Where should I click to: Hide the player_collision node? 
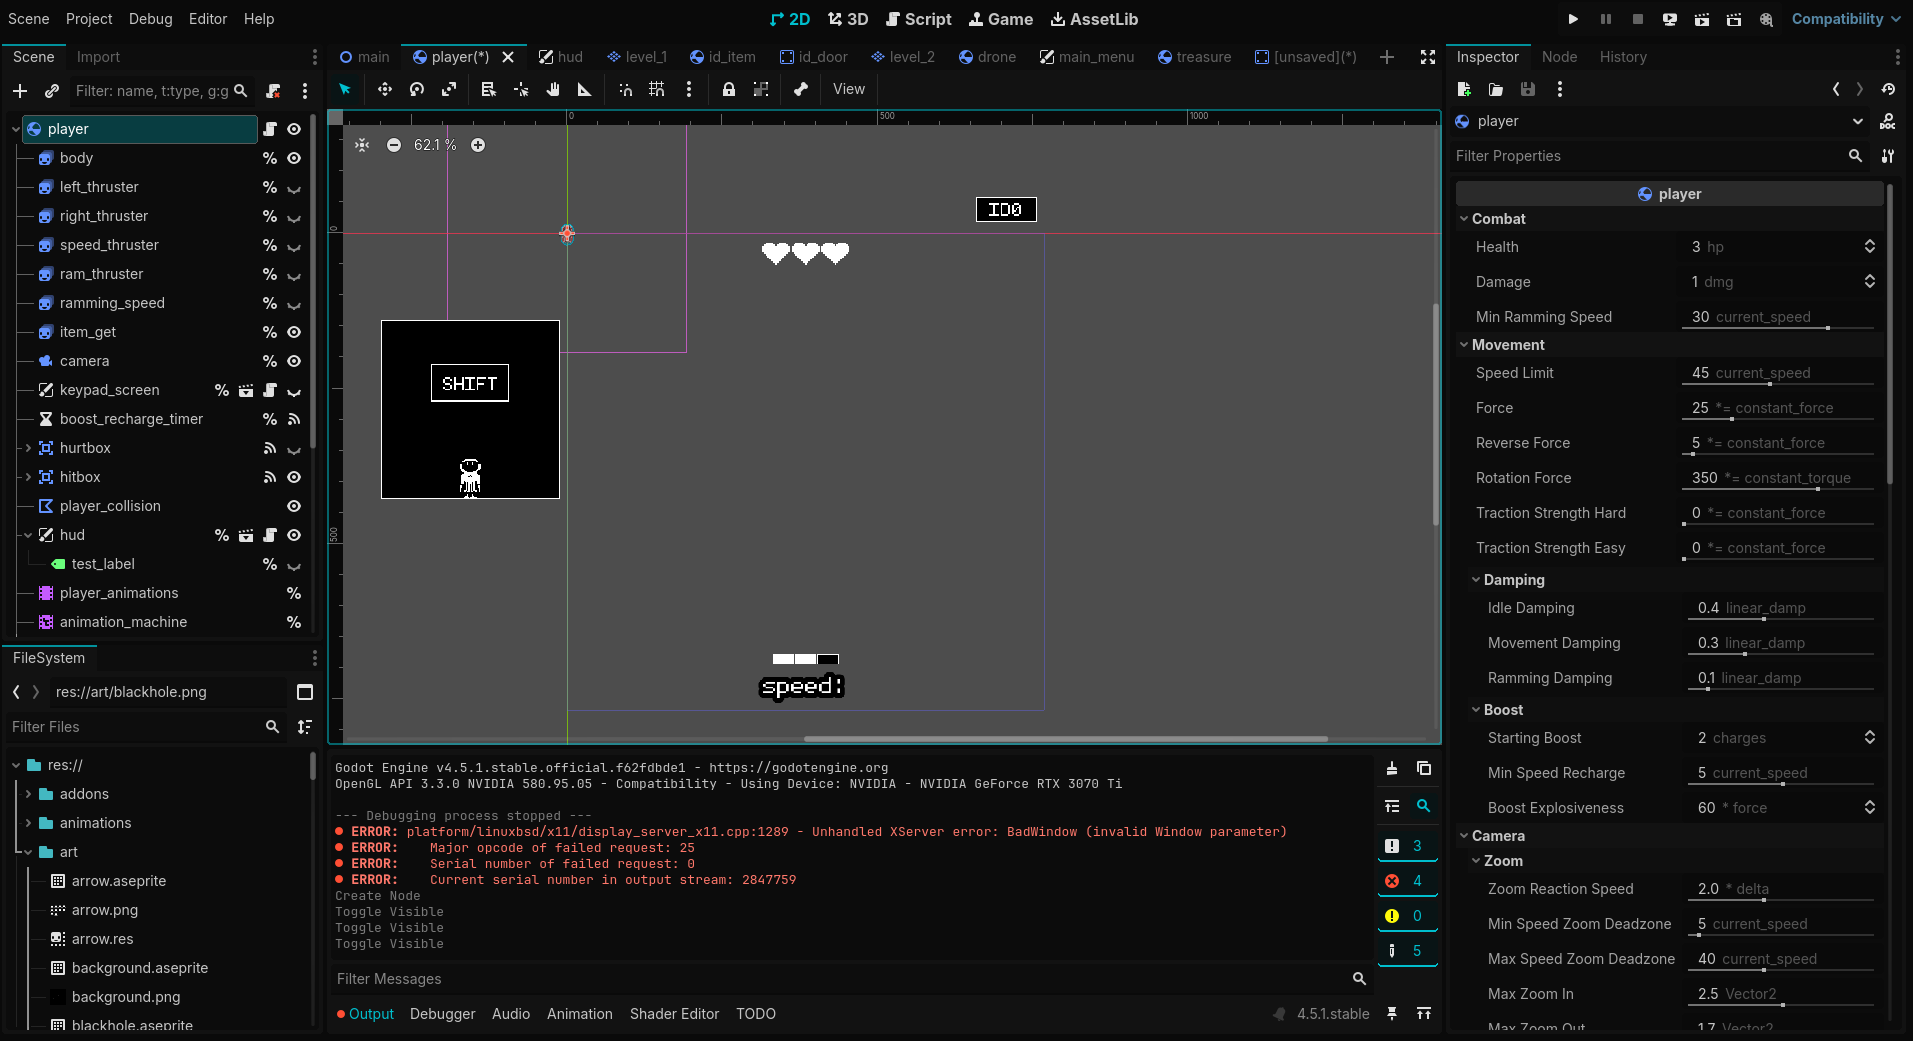coord(294,506)
